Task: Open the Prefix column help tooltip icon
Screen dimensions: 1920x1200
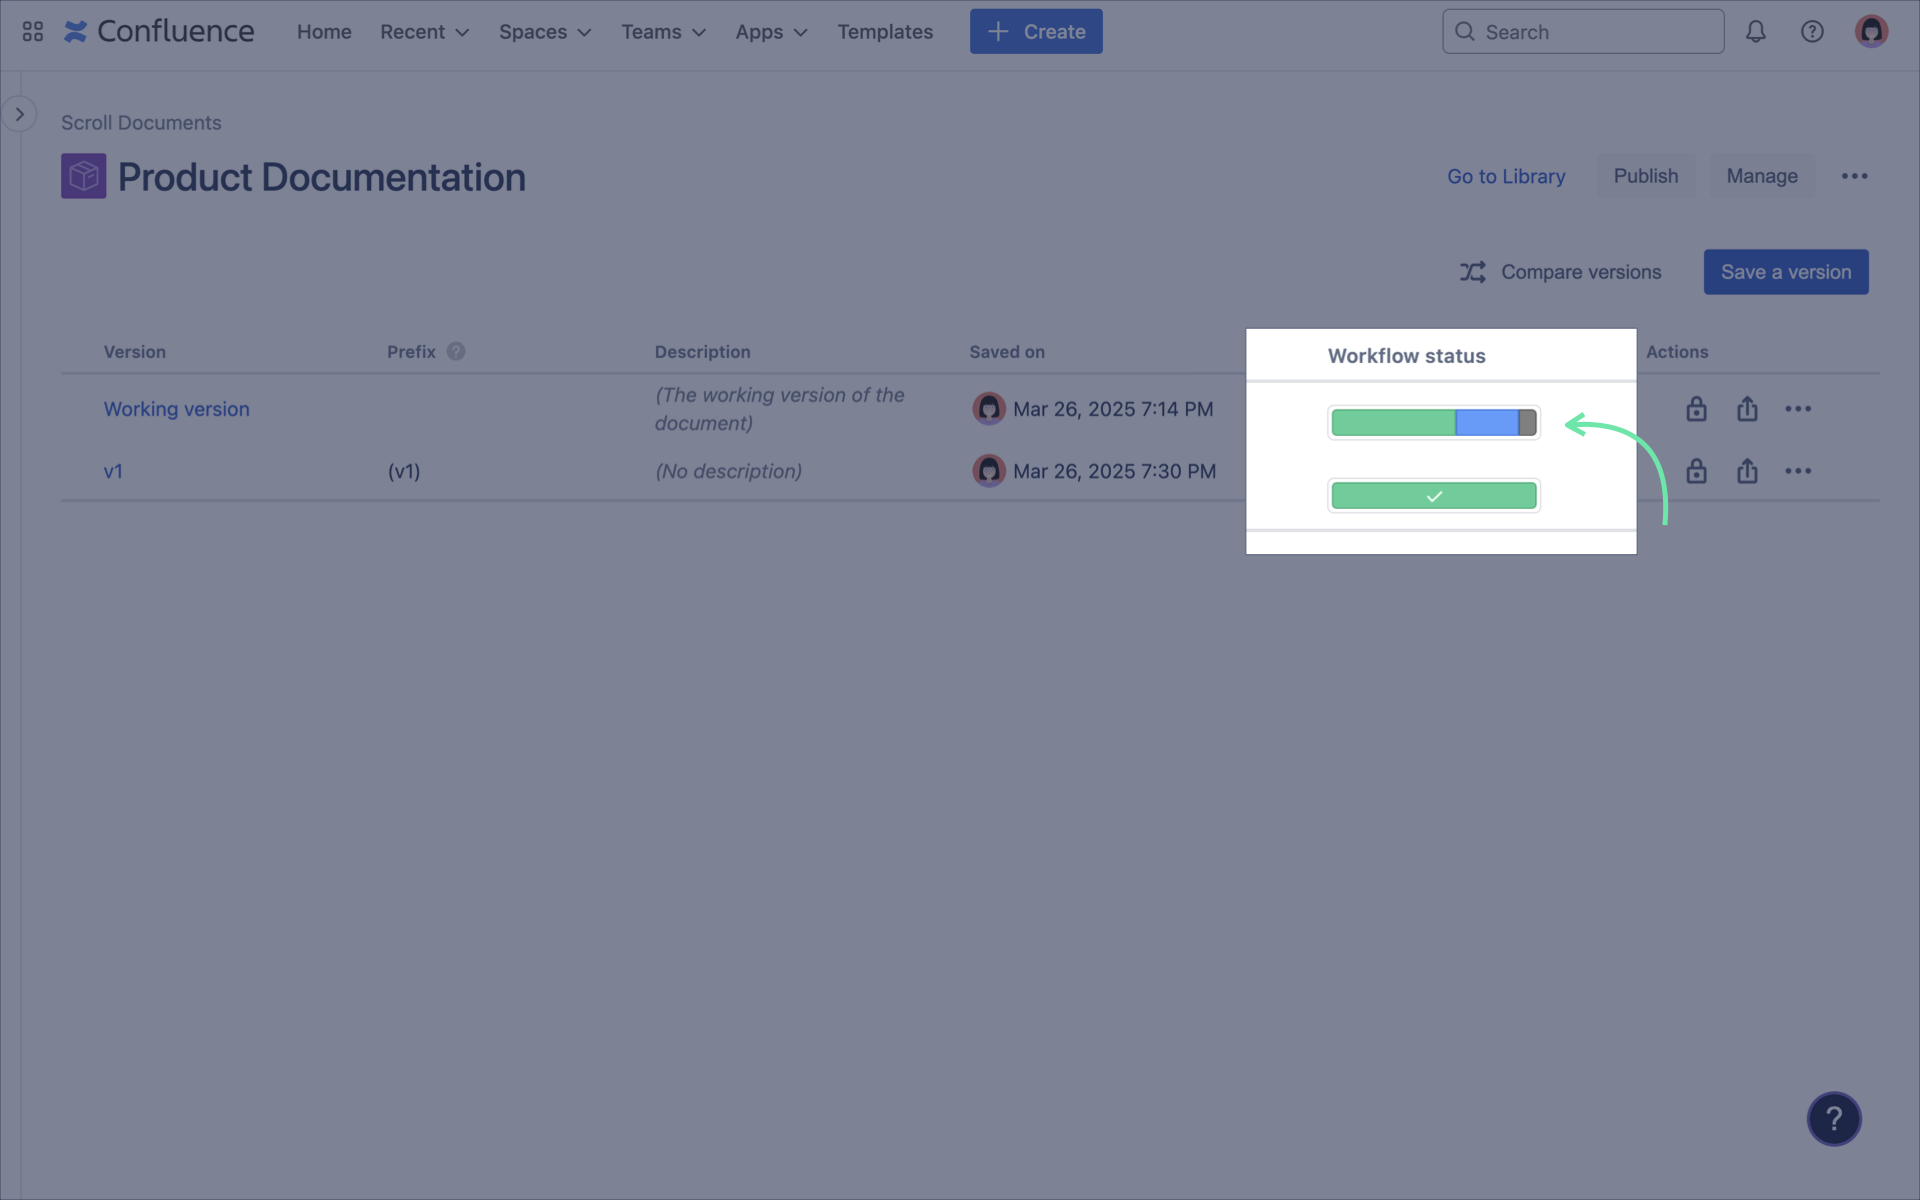Action: 455,351
